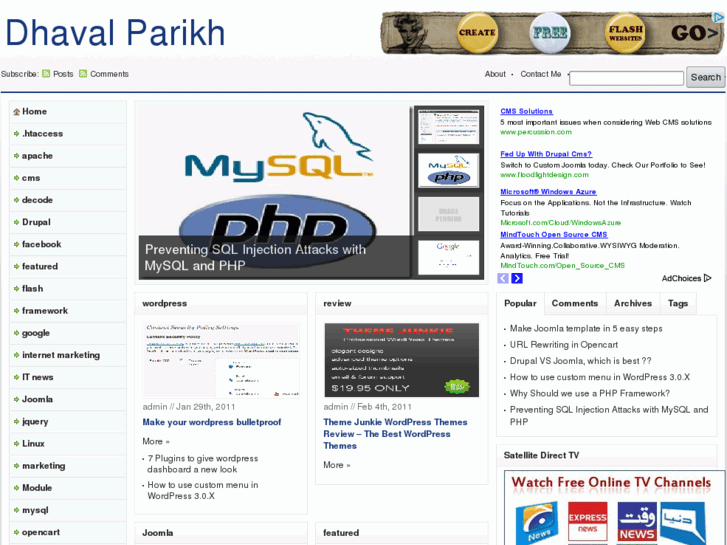Open the internet marketing sidebar category

[68, 355]
